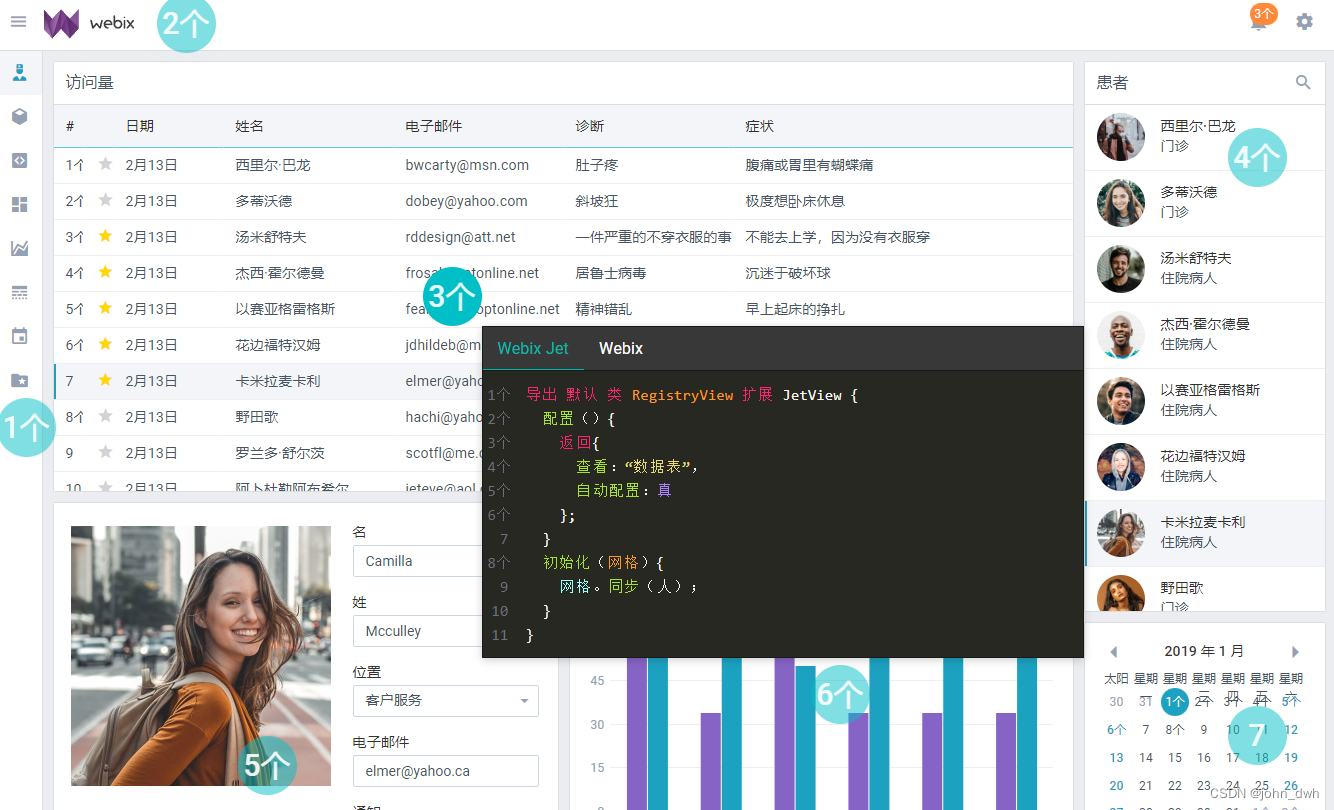1334x810 pixels.
Task: Click the avatar of 野田歌 in patient list
Action: (x=1121, y=594)
